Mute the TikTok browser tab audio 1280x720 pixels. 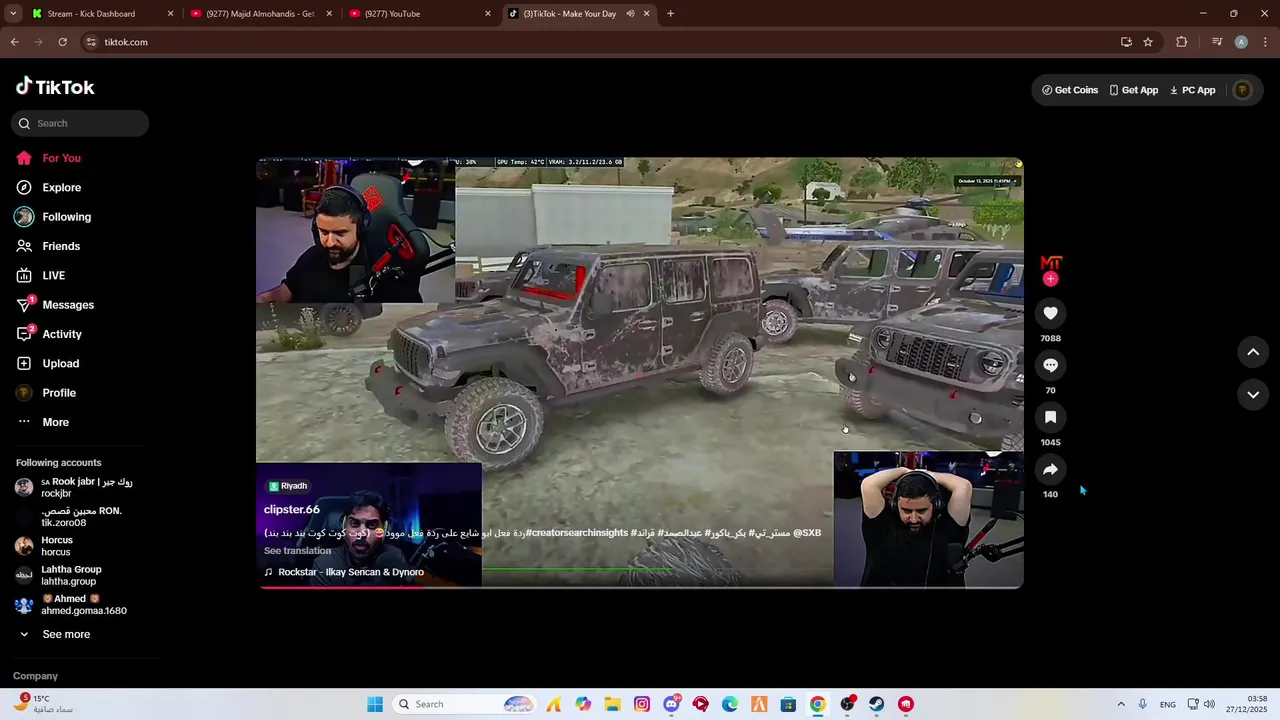coord(630,14)
